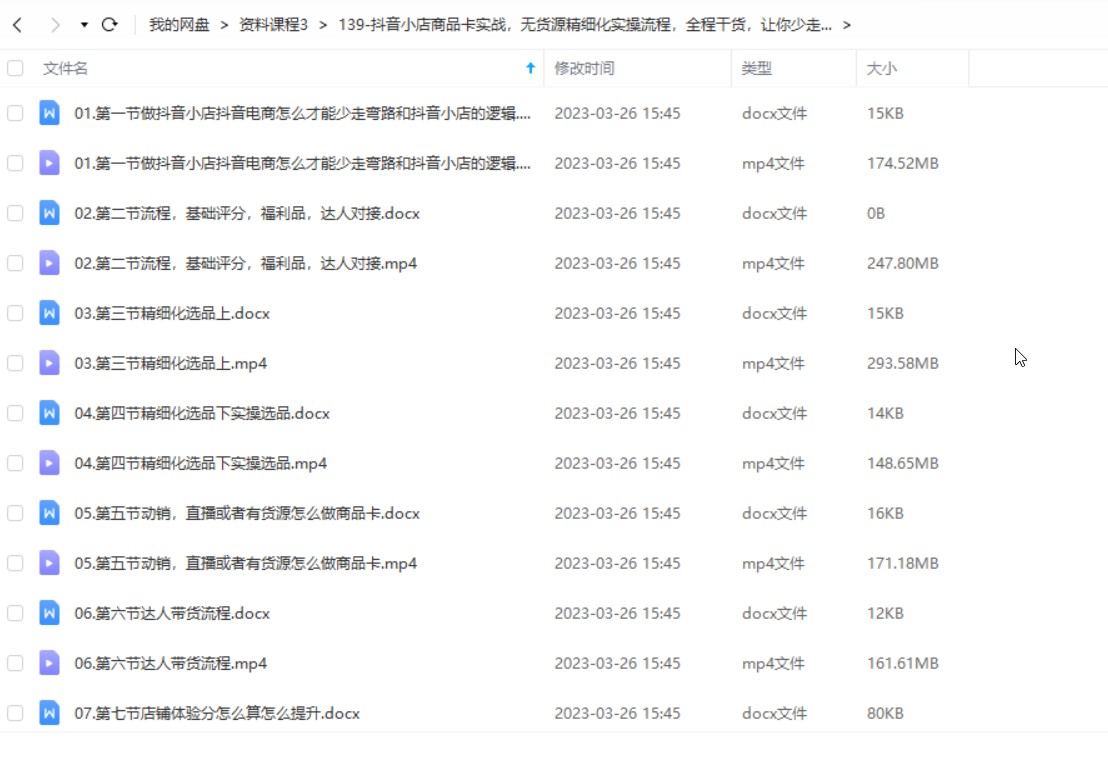The width and height of the screenshot is (1108, 761).
Task: Tick the checkbox for 03.第三节精细化选品上.docx
Action: [x=15, y=313]
